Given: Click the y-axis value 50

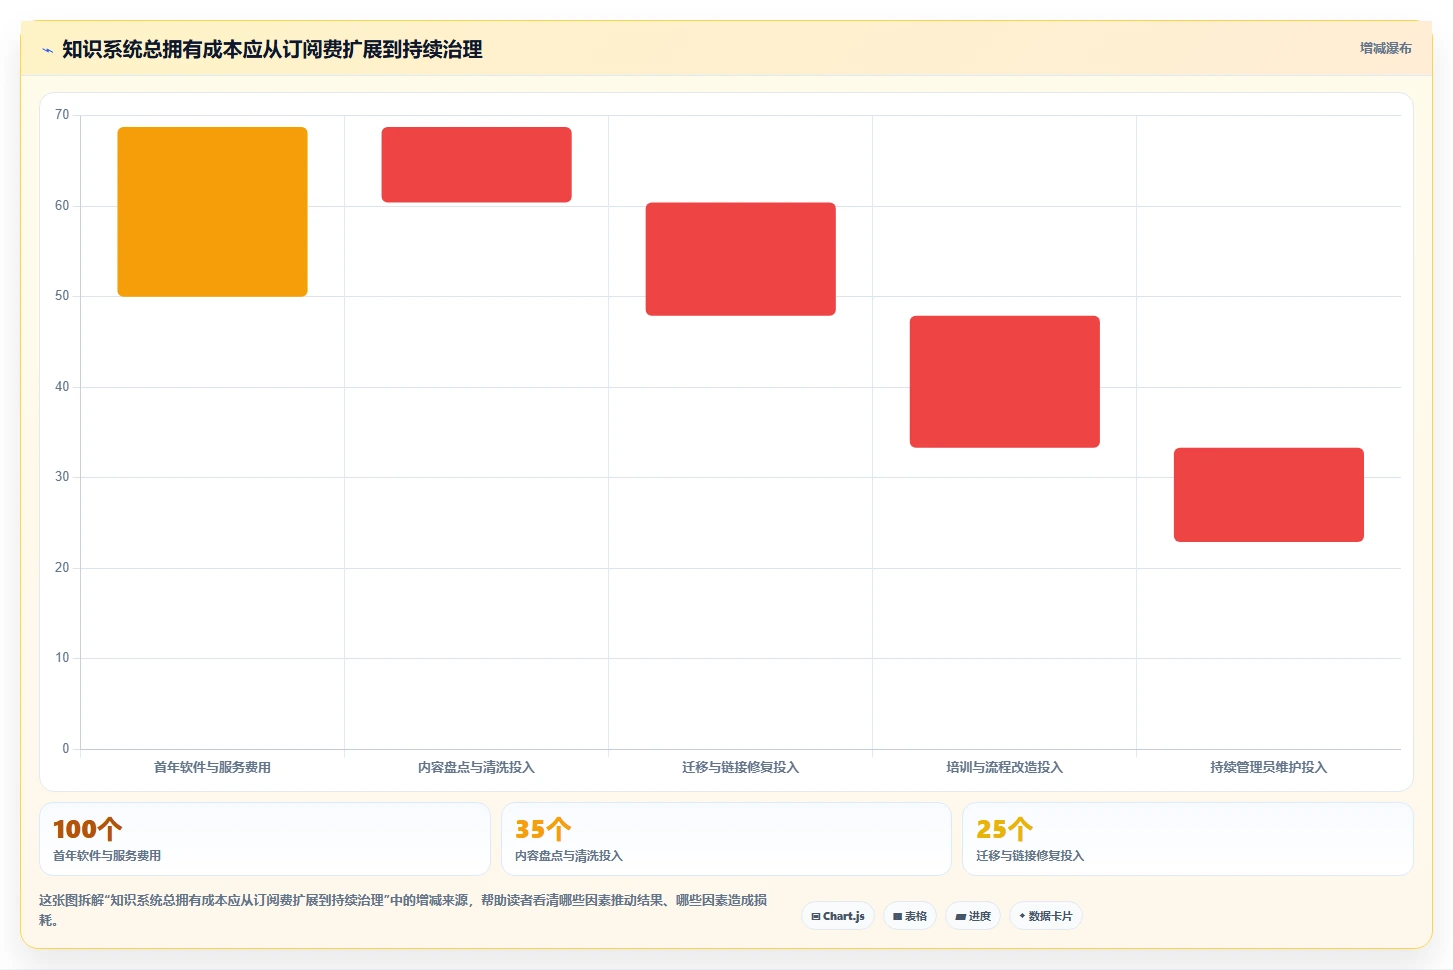Looking at the screenshot, I should [62, 296].
